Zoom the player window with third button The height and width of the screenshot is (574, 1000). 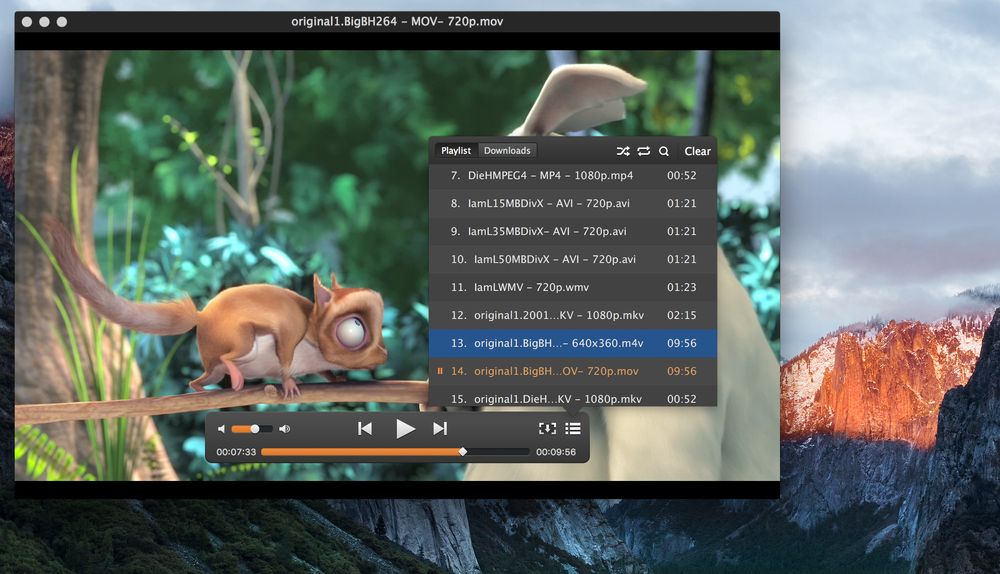(62, 22)
